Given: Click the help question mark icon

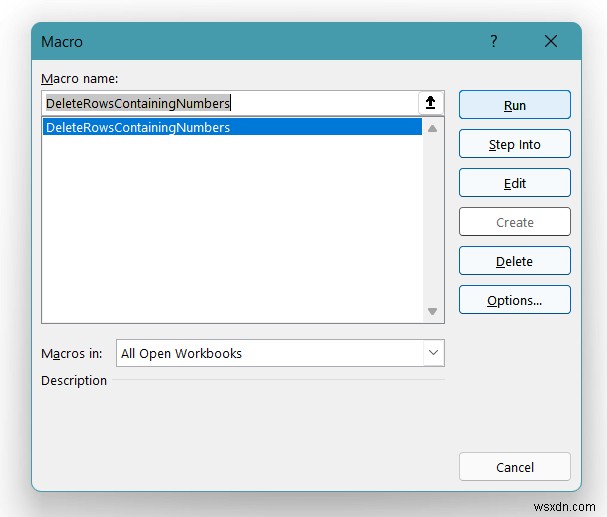Looking at the screenshot, I should click(494, 41).
